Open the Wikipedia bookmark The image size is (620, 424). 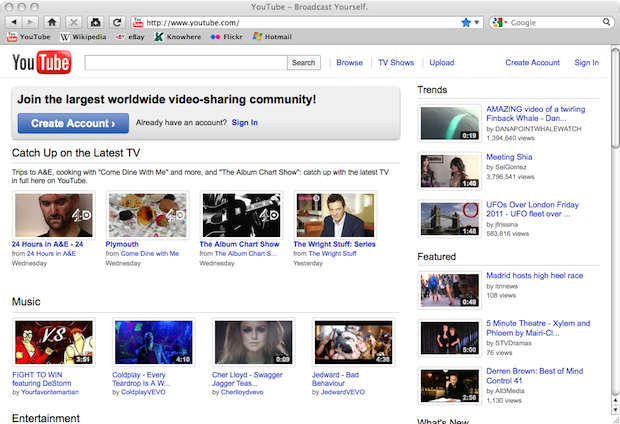click(x=83, y=37)
